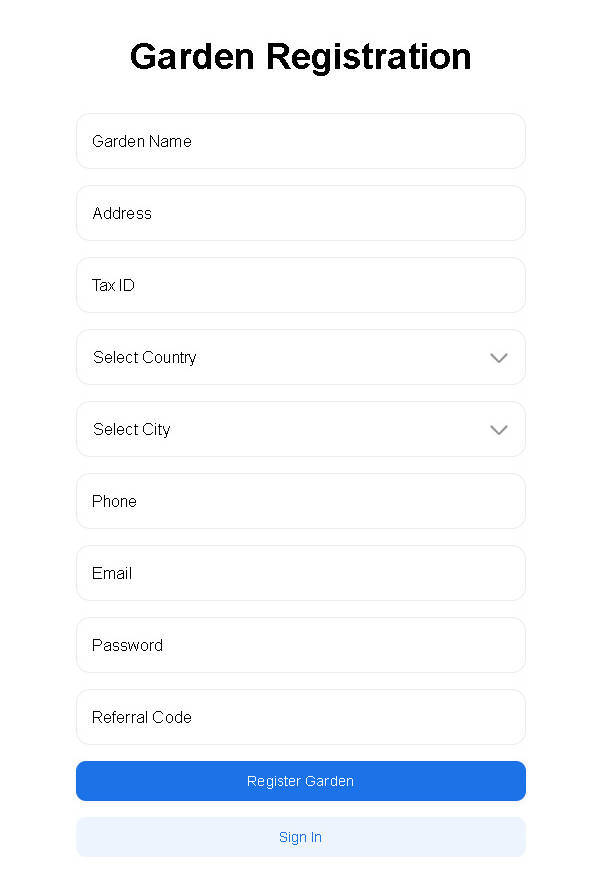The width and height of the screenshot is (612, 892).
Task: Click into the Address field
Action: (300, 213)
